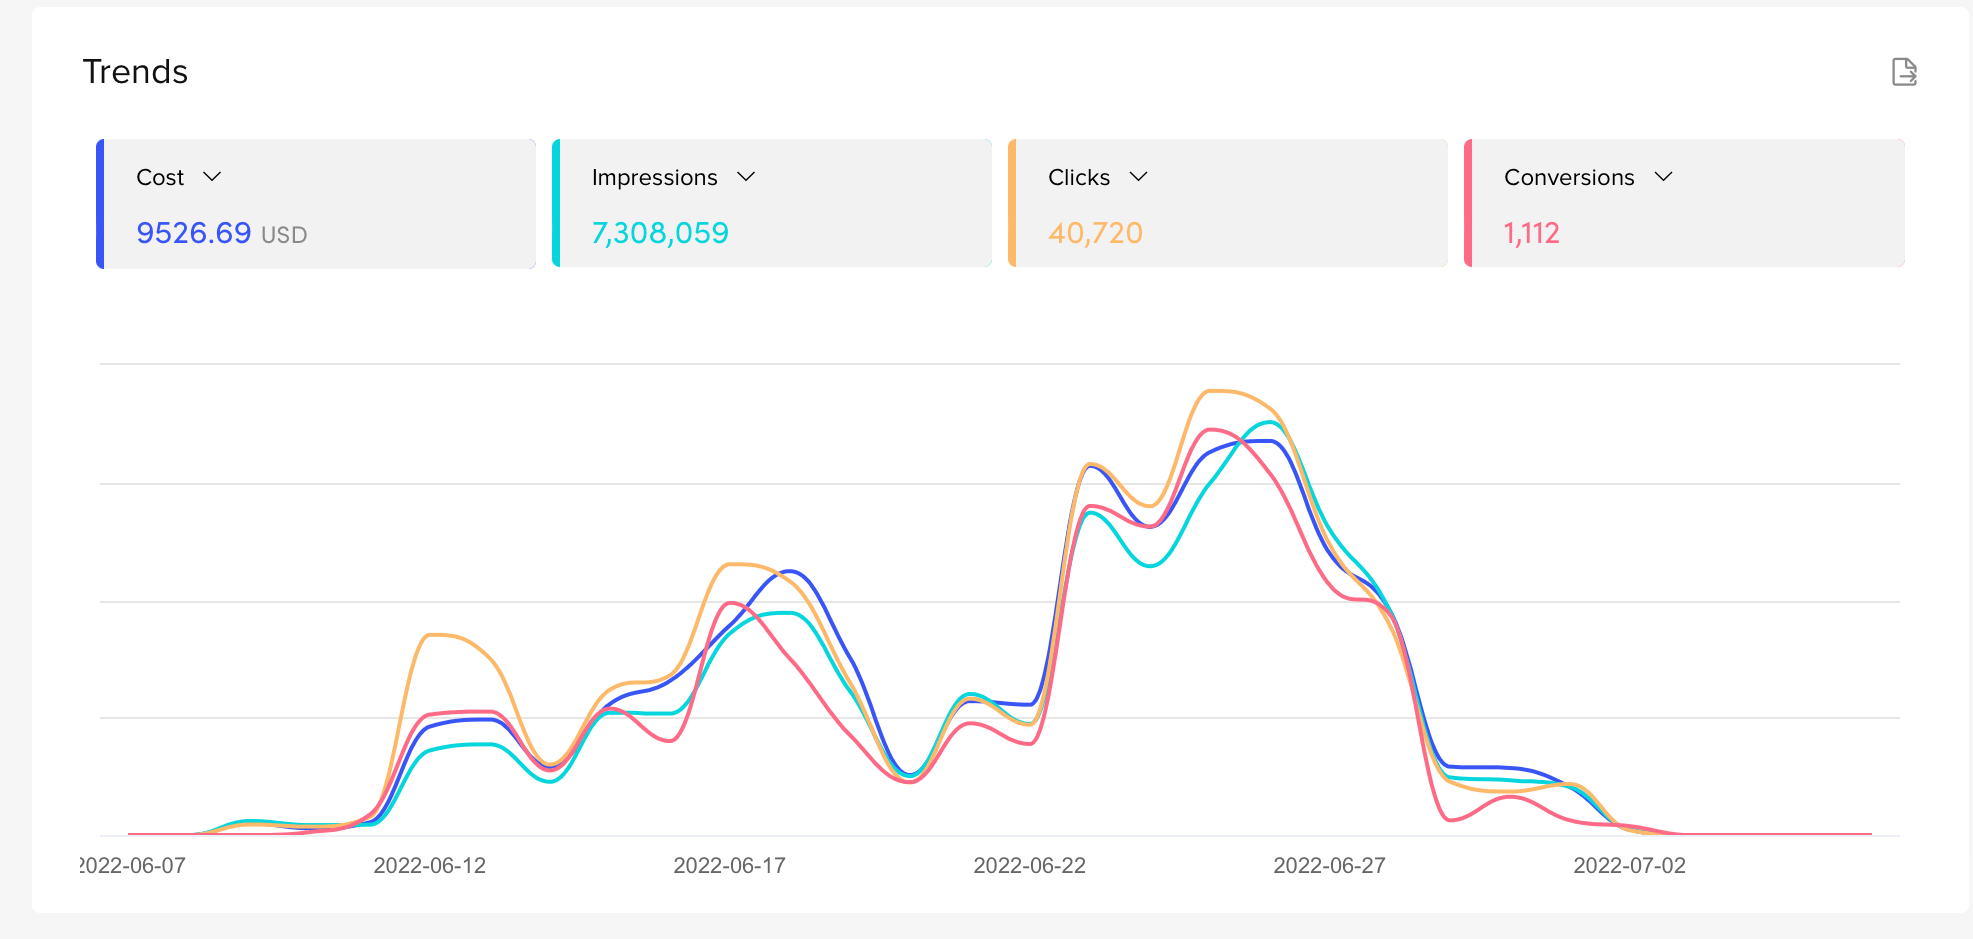Click the Trends section heading
This screenshot has height=939, width=1973.
tap(135, 72)
